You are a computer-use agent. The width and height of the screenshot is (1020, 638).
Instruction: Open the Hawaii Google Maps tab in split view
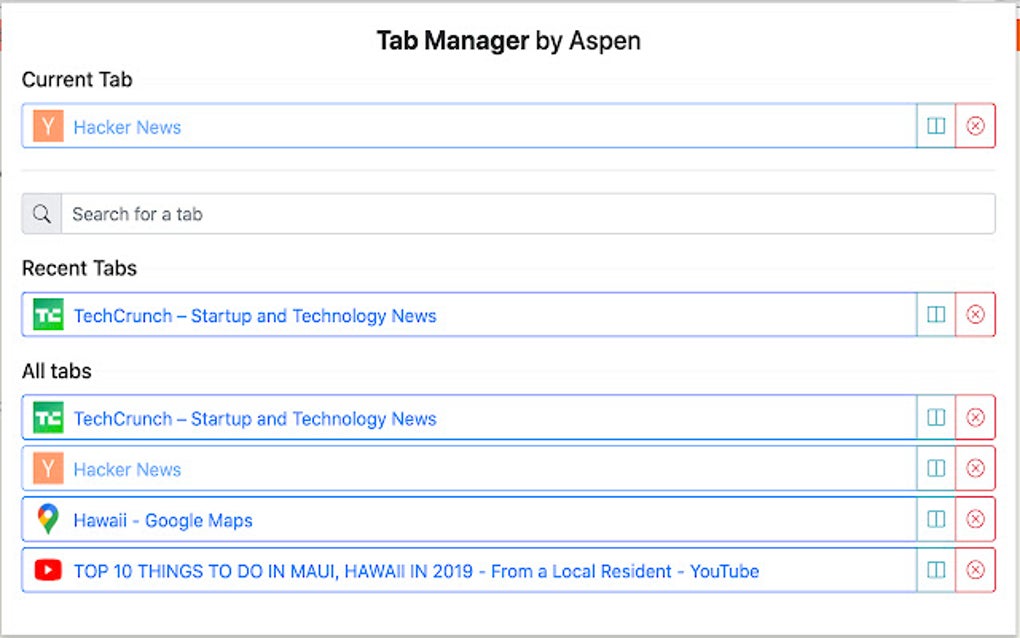(x=935, y=519)
